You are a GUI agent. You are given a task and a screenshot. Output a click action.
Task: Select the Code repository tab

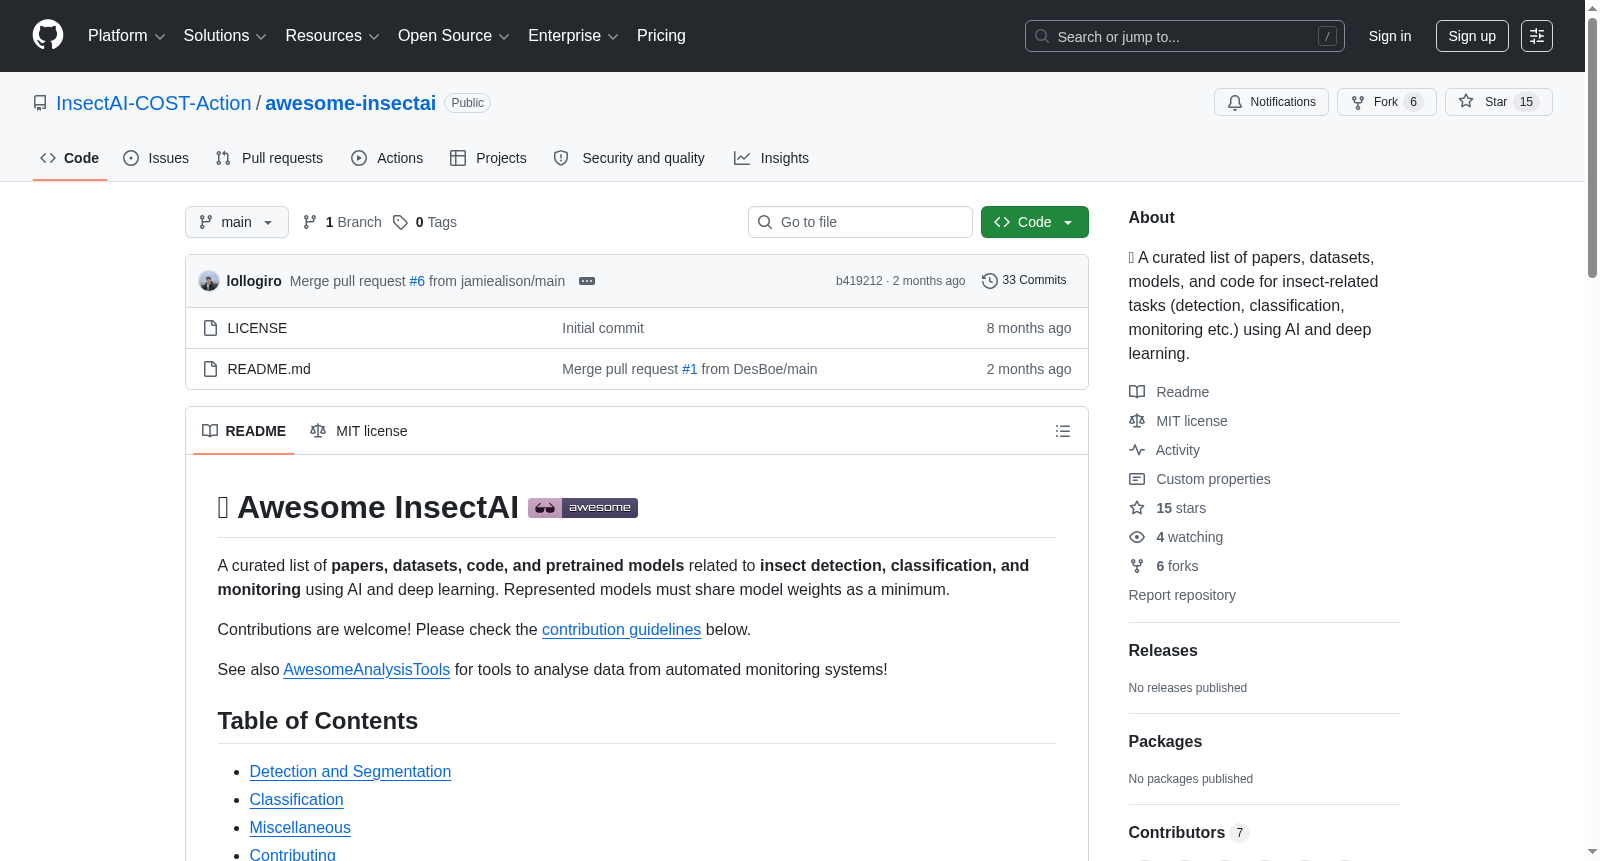click(70, 158)
